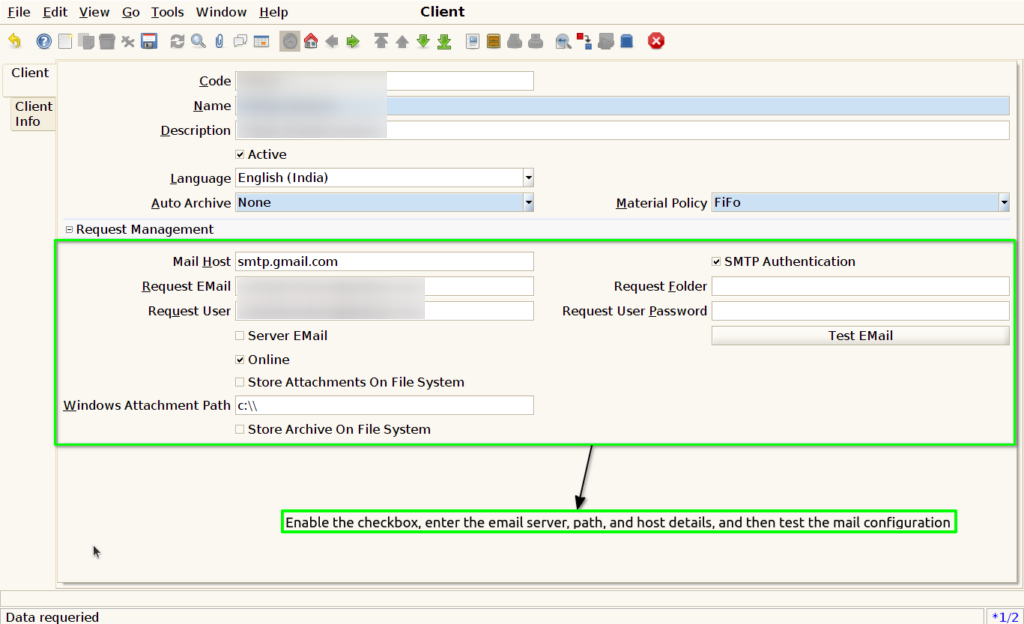The width and height of the screenshot is (1024, 624).
Task: Click the Name input field
Action: (622, 106)
